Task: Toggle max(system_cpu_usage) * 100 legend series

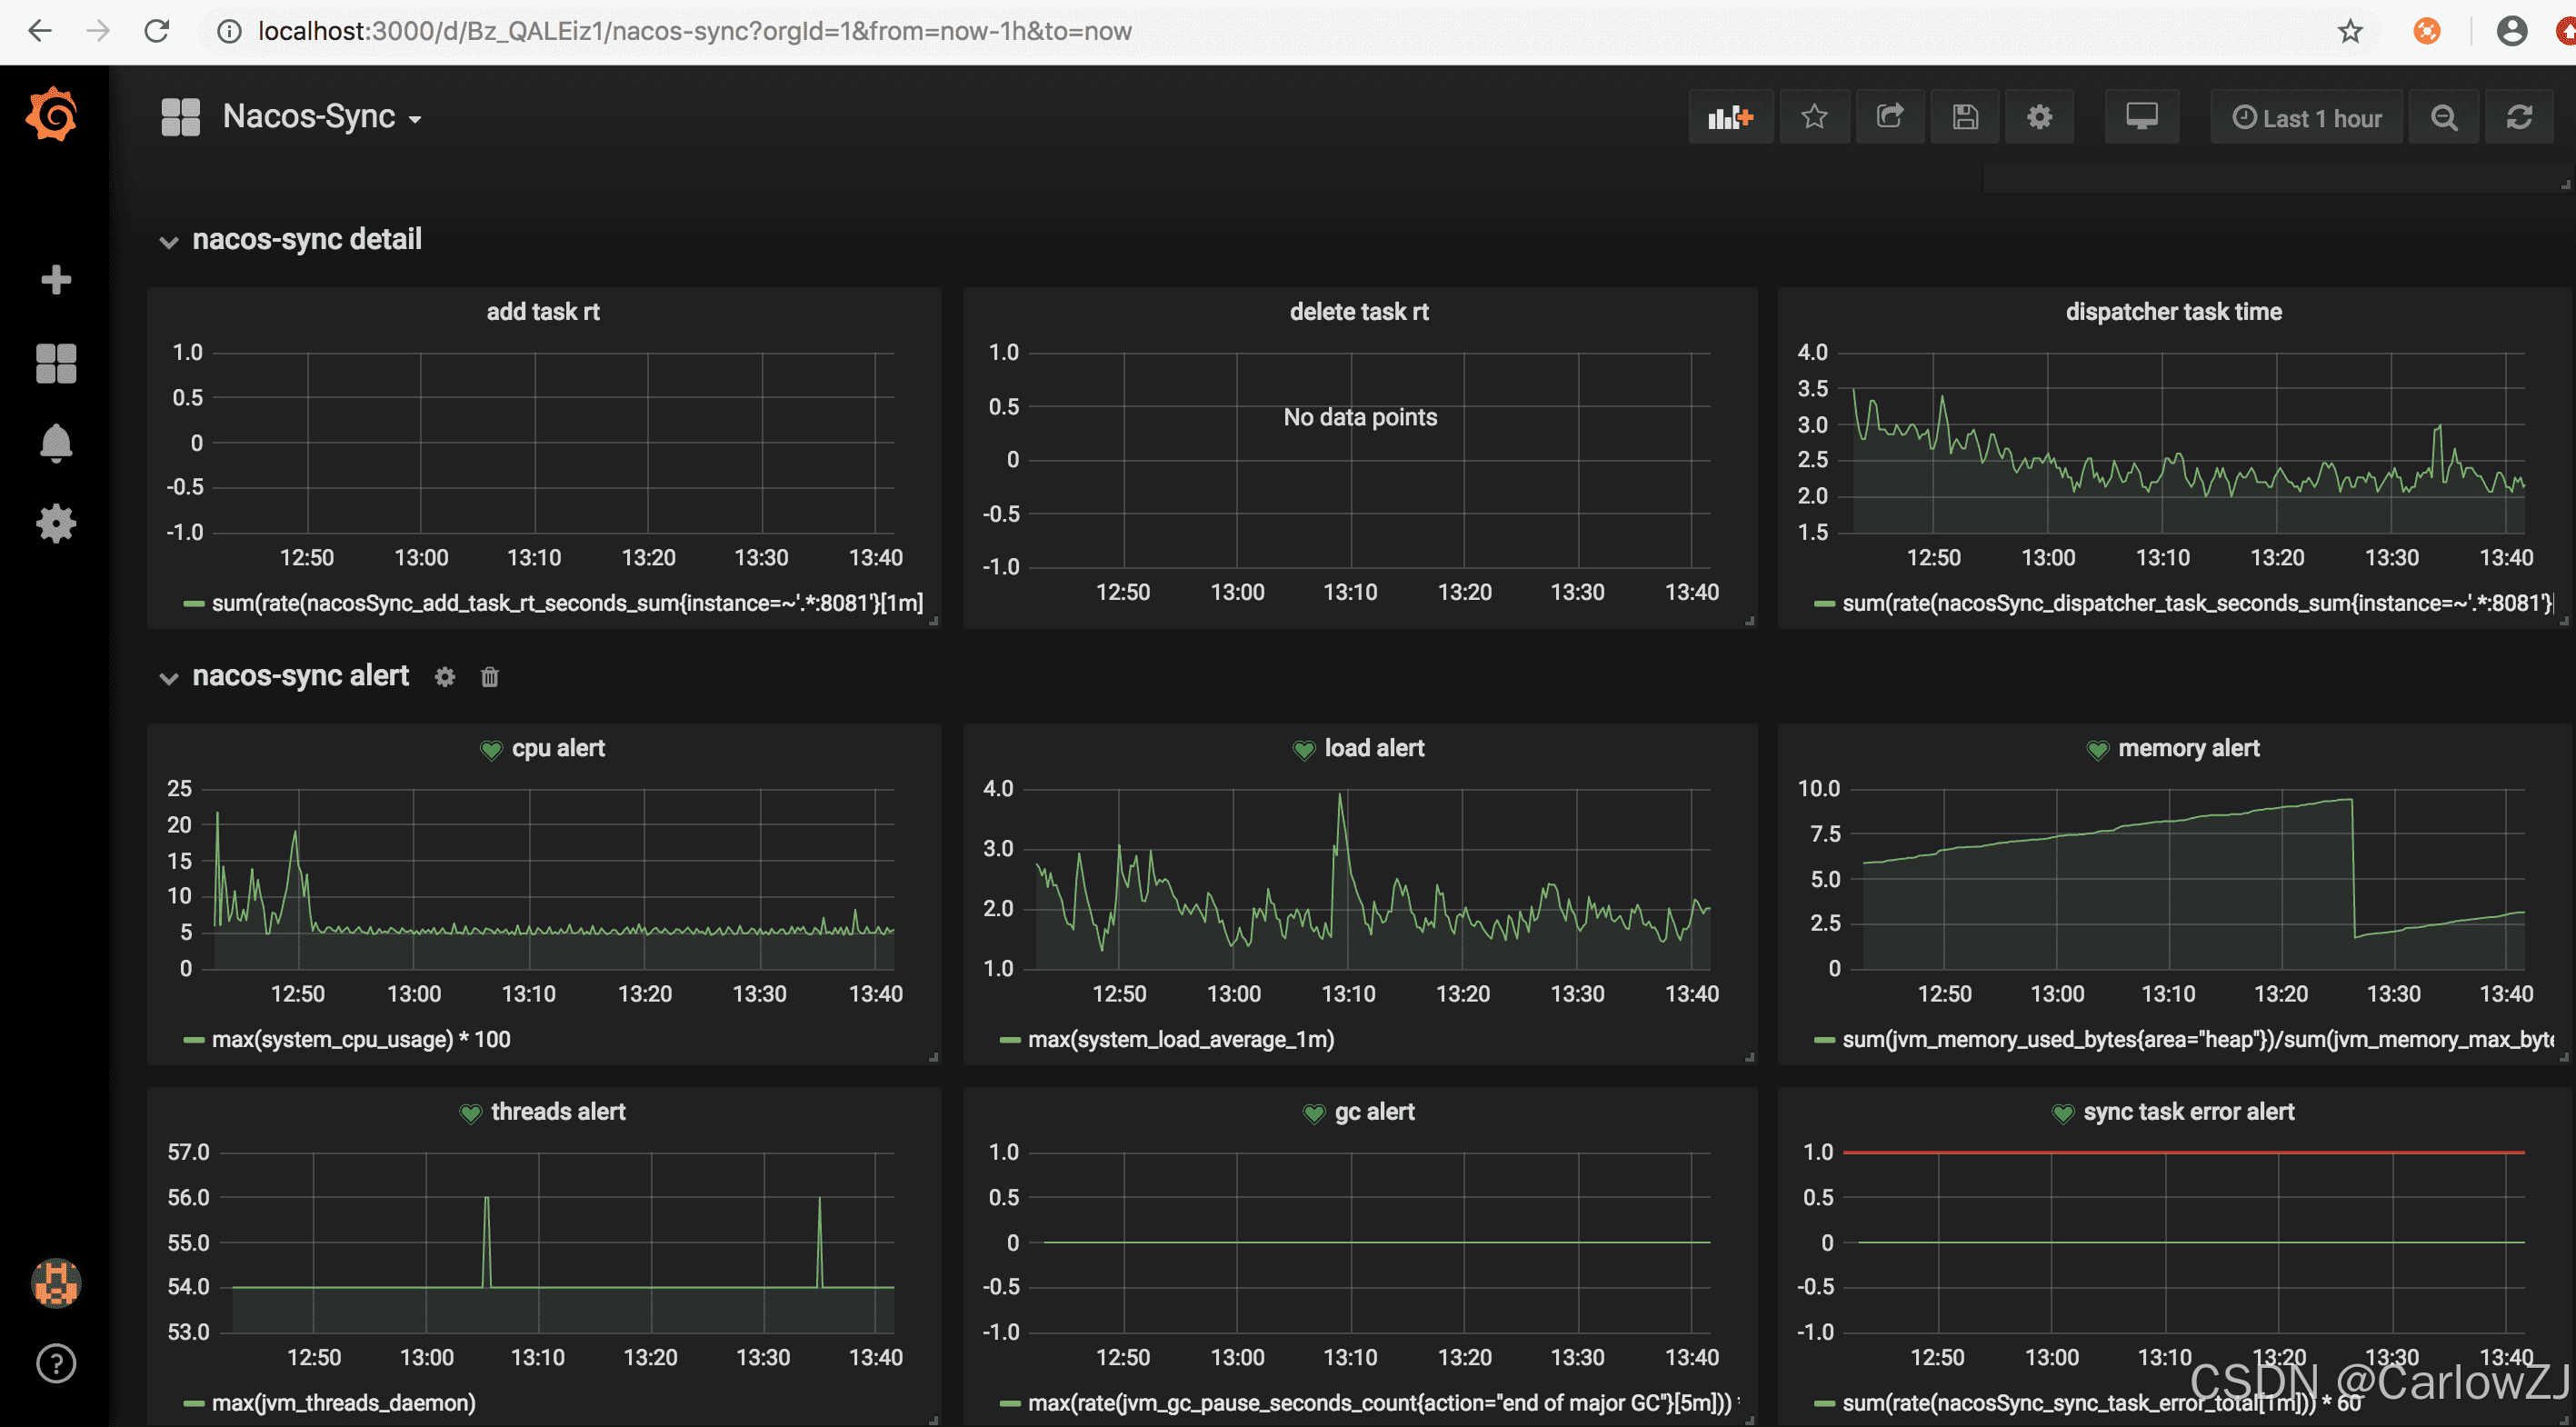Action: pyautogui.click(x=360, y=1039)
